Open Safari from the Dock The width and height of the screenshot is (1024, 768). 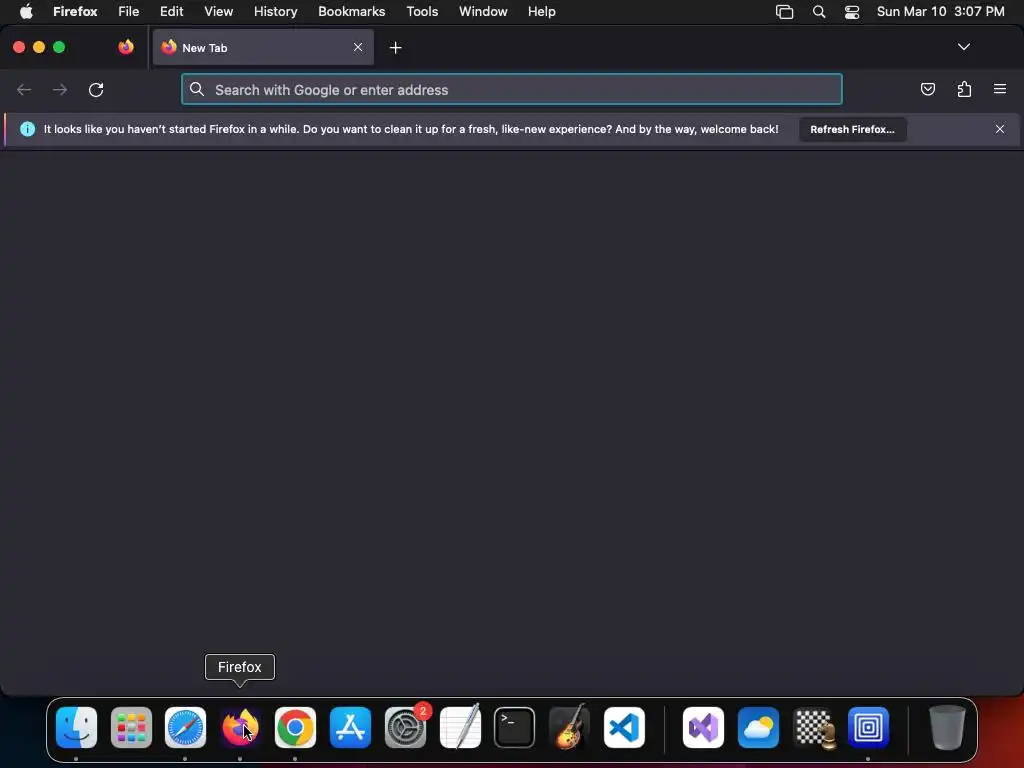[185, 727]
